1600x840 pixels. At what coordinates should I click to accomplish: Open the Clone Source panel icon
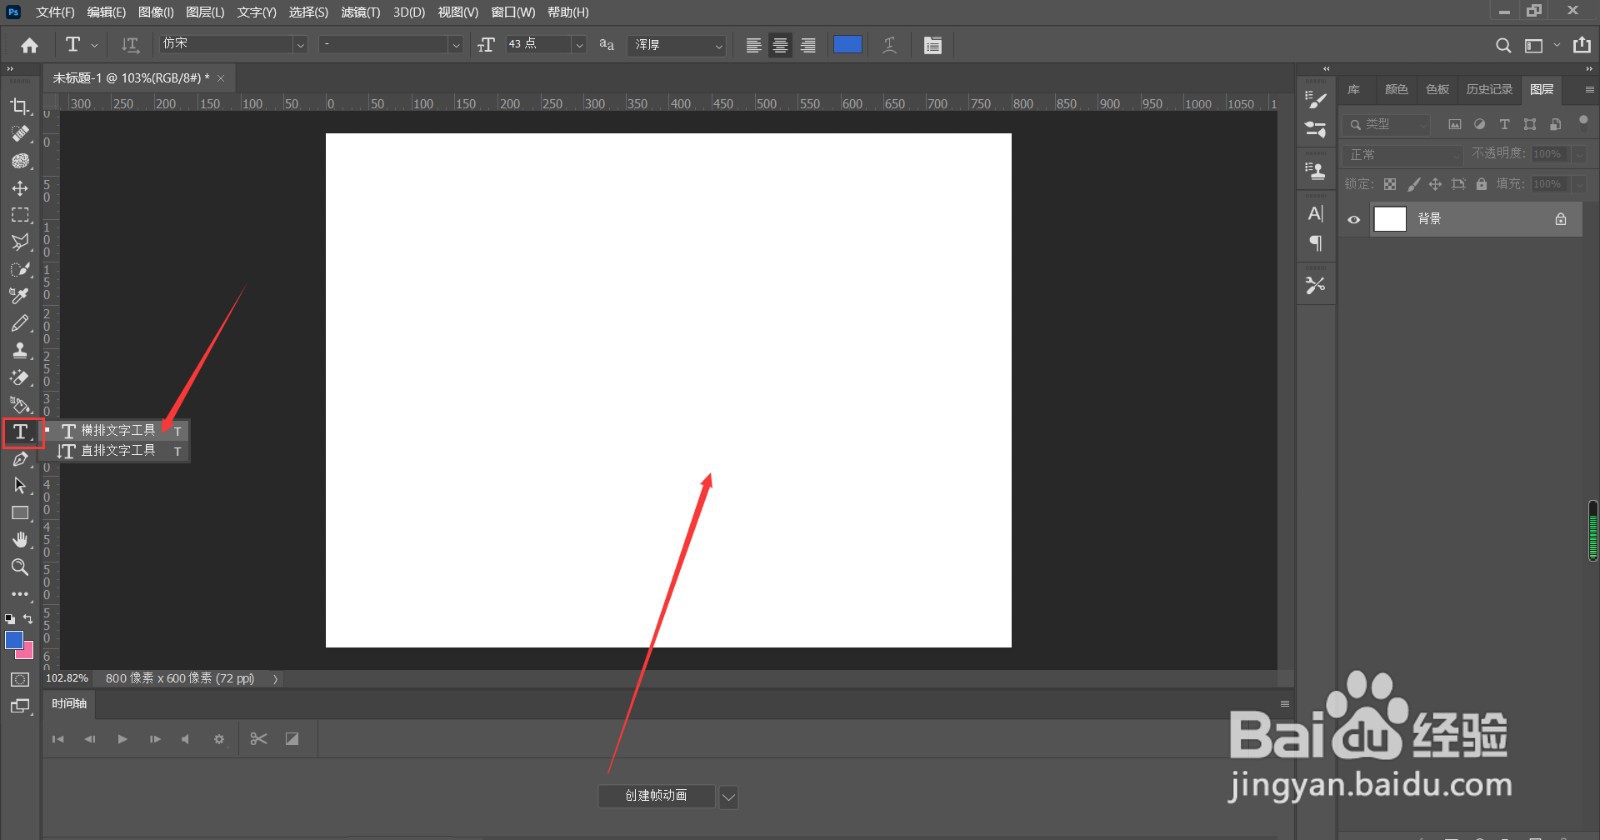[x=1316, y=170]
